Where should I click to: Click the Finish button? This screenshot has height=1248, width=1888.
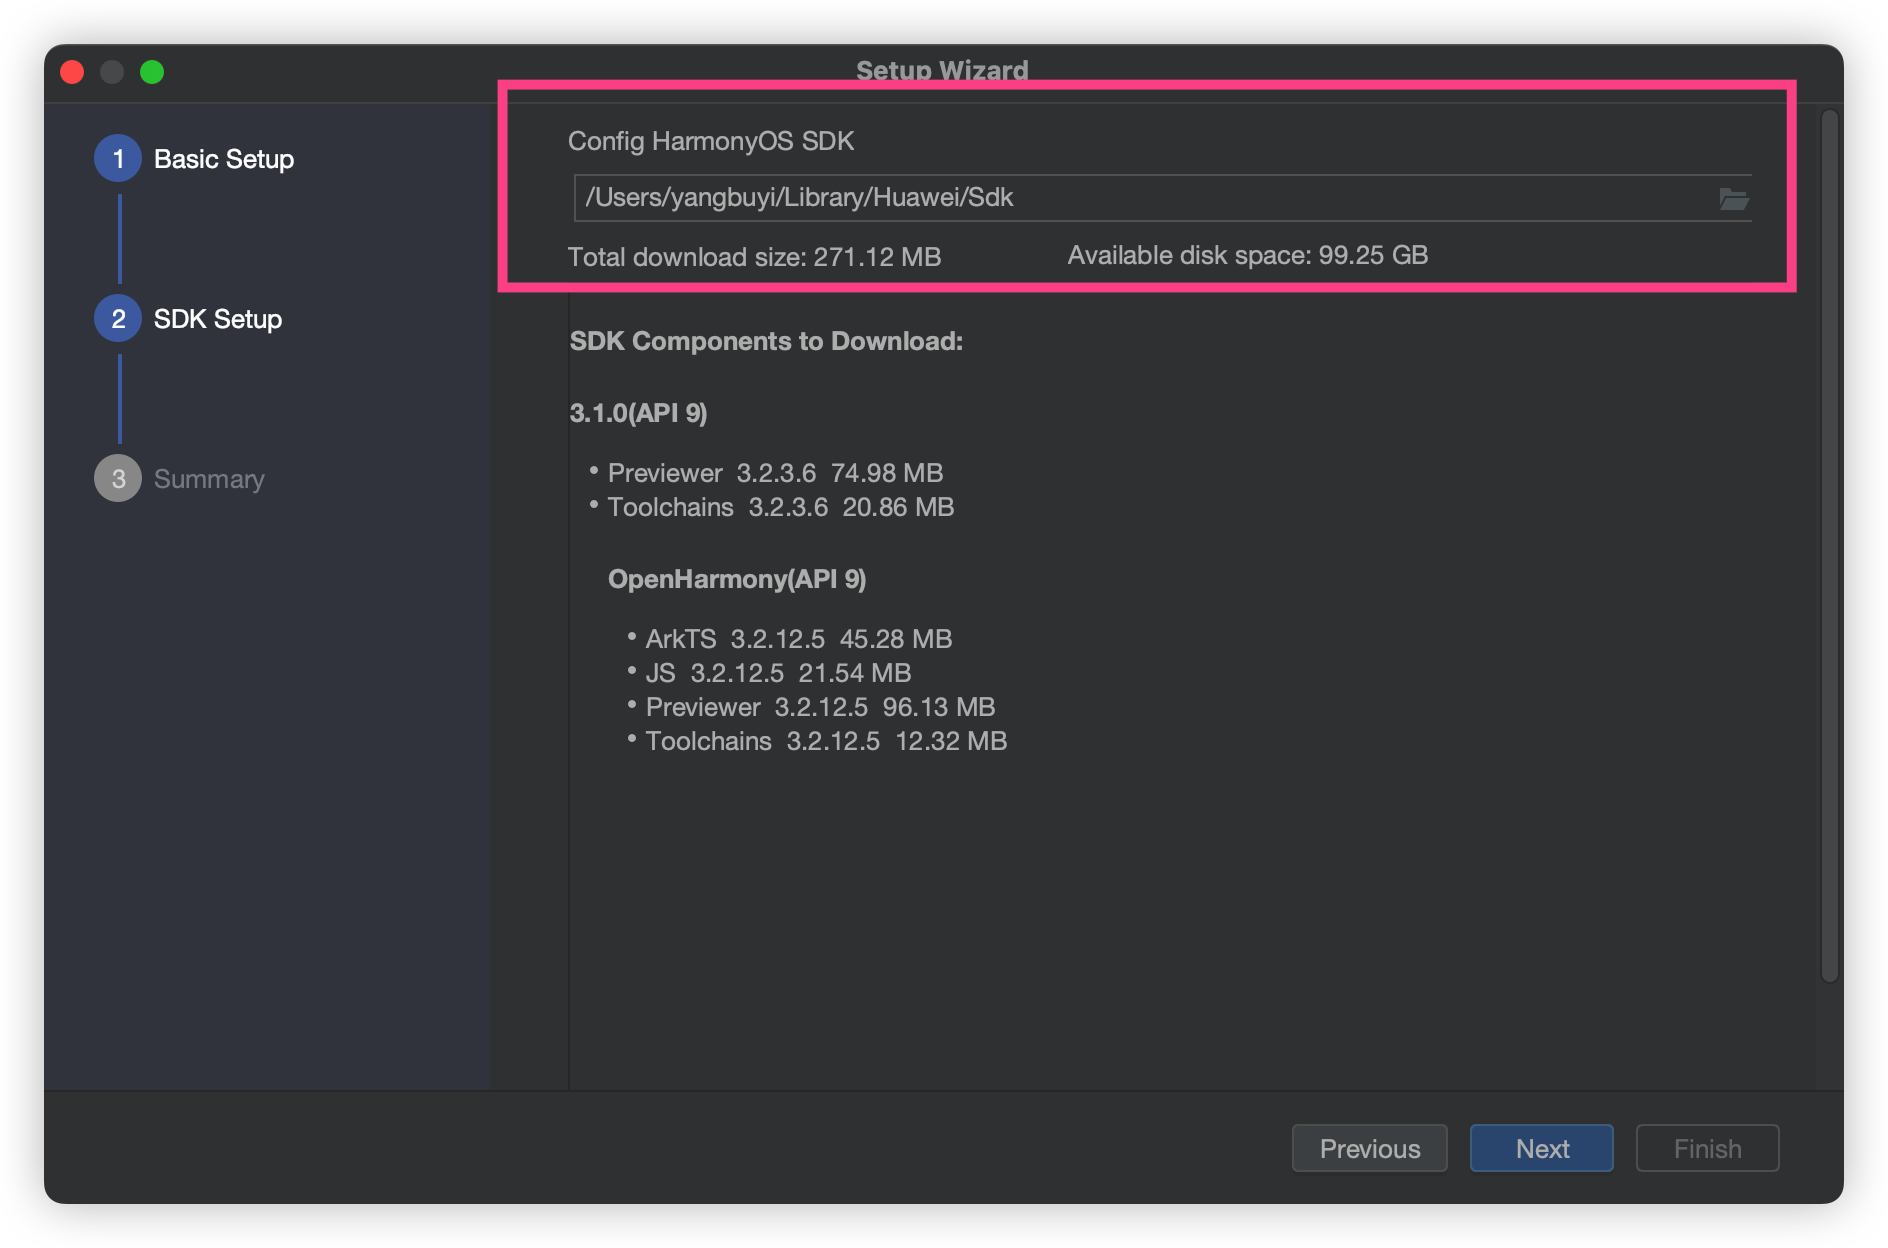1707,1148
